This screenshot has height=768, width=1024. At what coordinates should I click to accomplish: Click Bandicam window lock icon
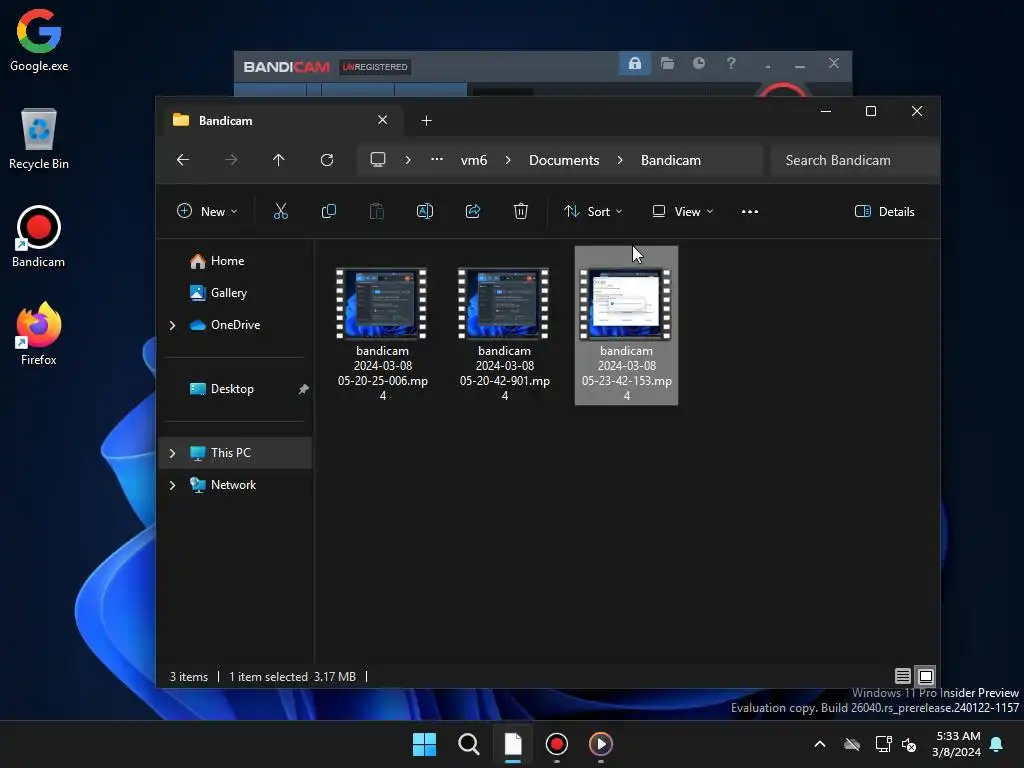pyautogui.click(x=634, y=63)
